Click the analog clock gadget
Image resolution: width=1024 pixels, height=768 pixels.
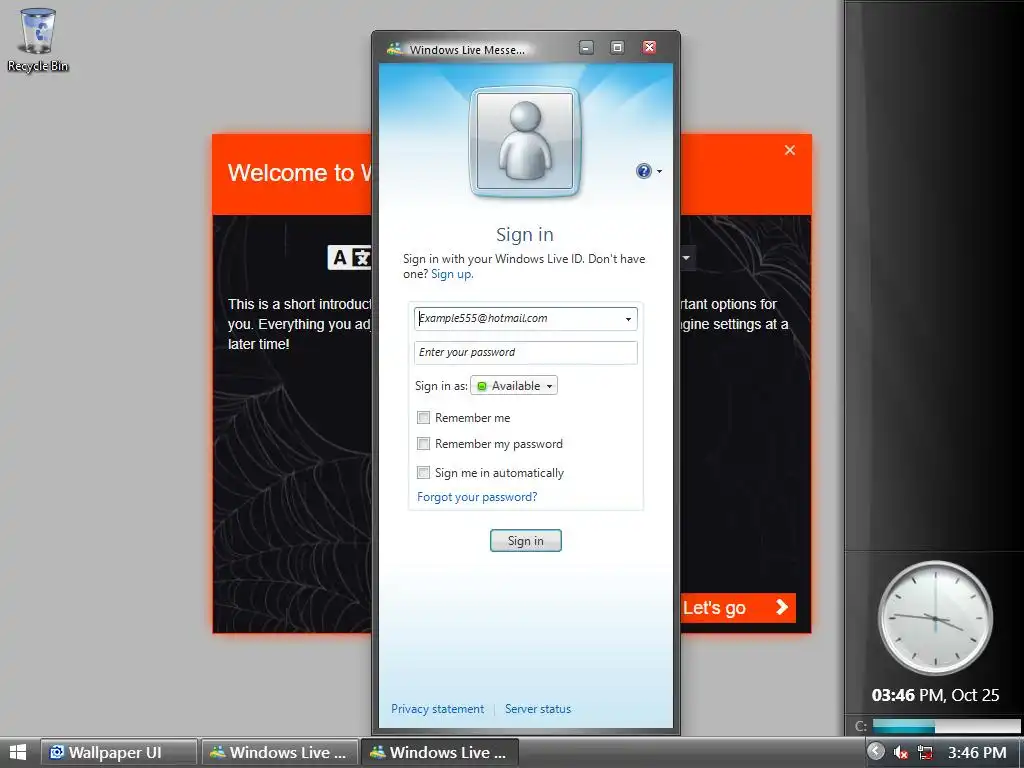[935, 618]
